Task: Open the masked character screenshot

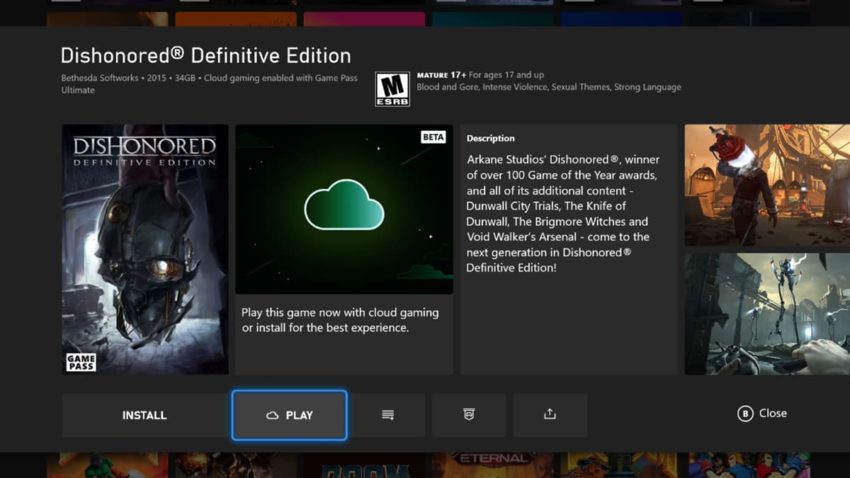Action: coord(767,185)
